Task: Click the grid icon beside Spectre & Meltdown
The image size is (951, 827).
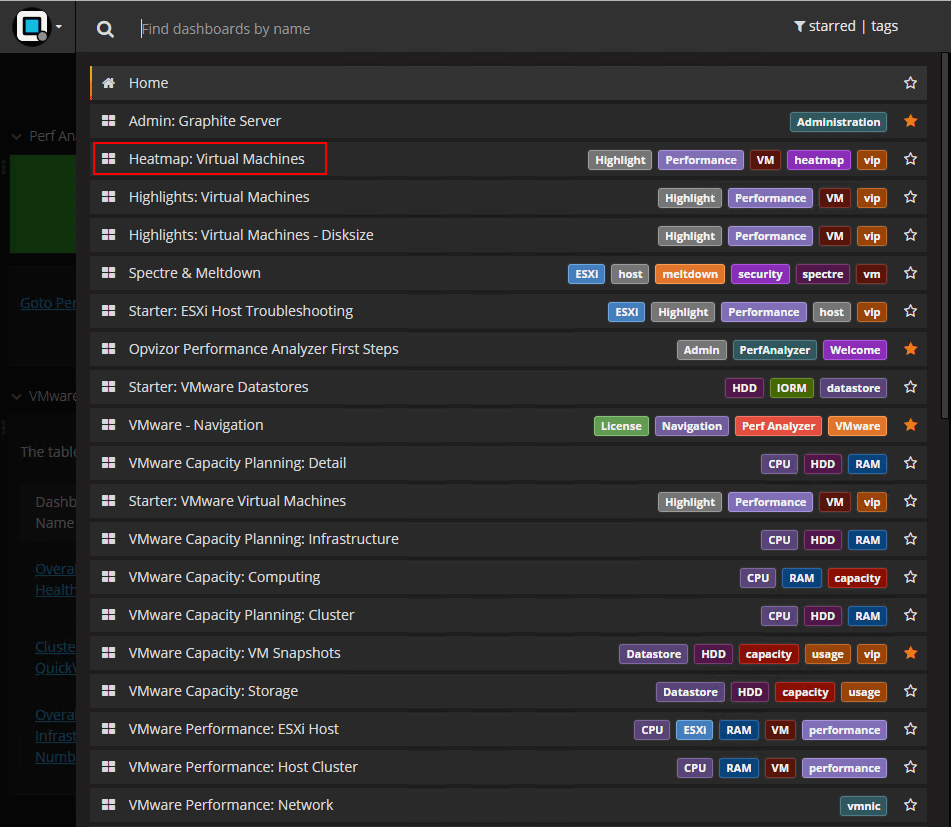Action: 108,272
